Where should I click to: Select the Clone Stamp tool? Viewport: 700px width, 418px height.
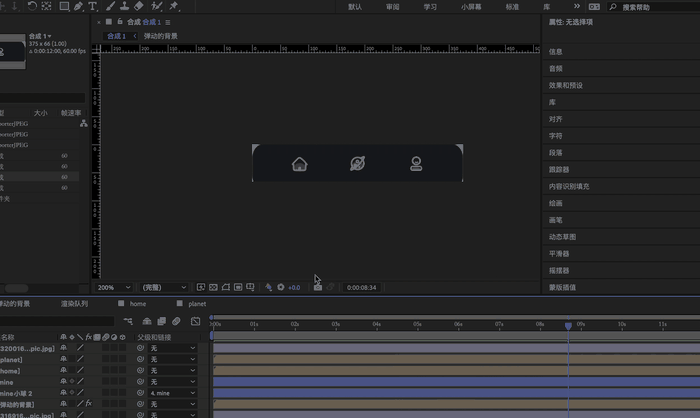(x=125, y=6)
